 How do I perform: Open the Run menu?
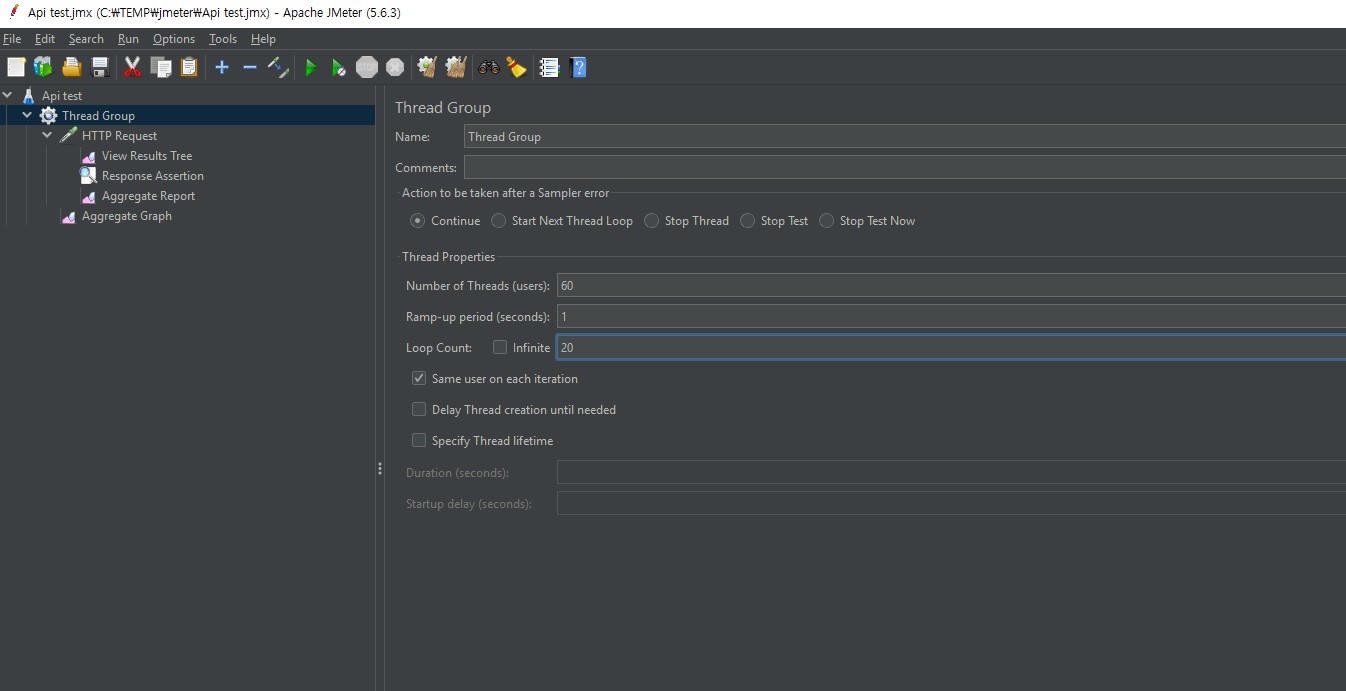coord(128,39)
